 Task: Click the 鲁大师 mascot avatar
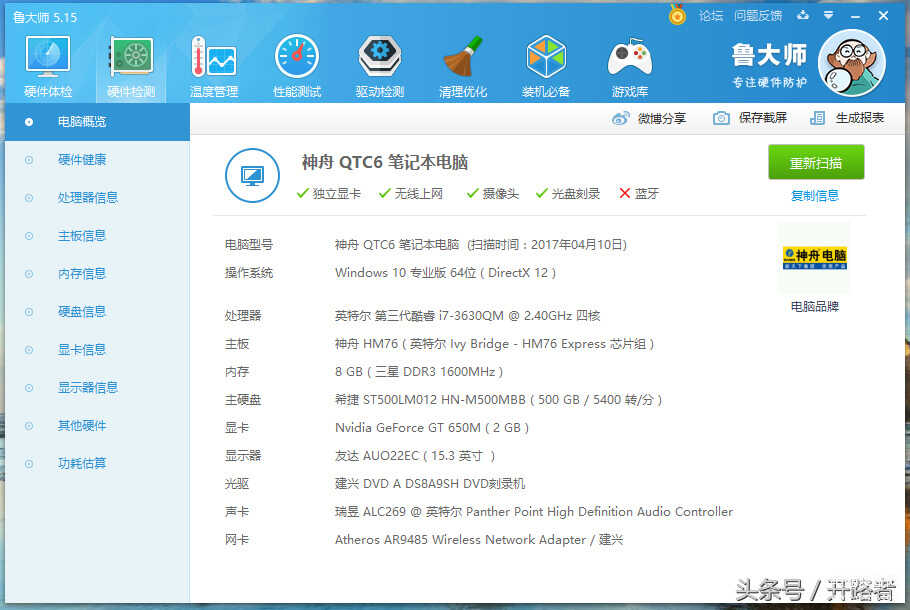coord(851,63)
